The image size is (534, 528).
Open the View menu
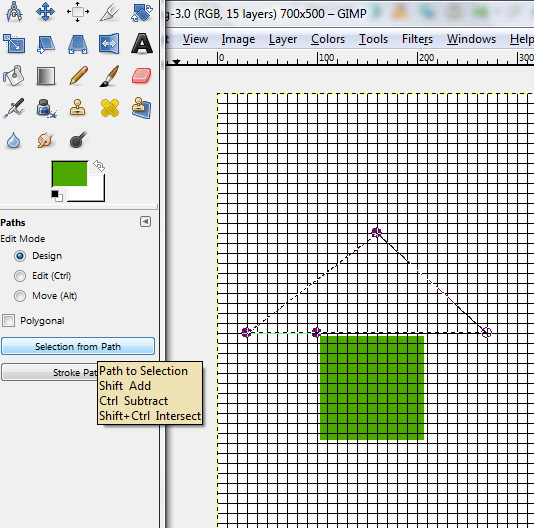[x=195, y=39]
